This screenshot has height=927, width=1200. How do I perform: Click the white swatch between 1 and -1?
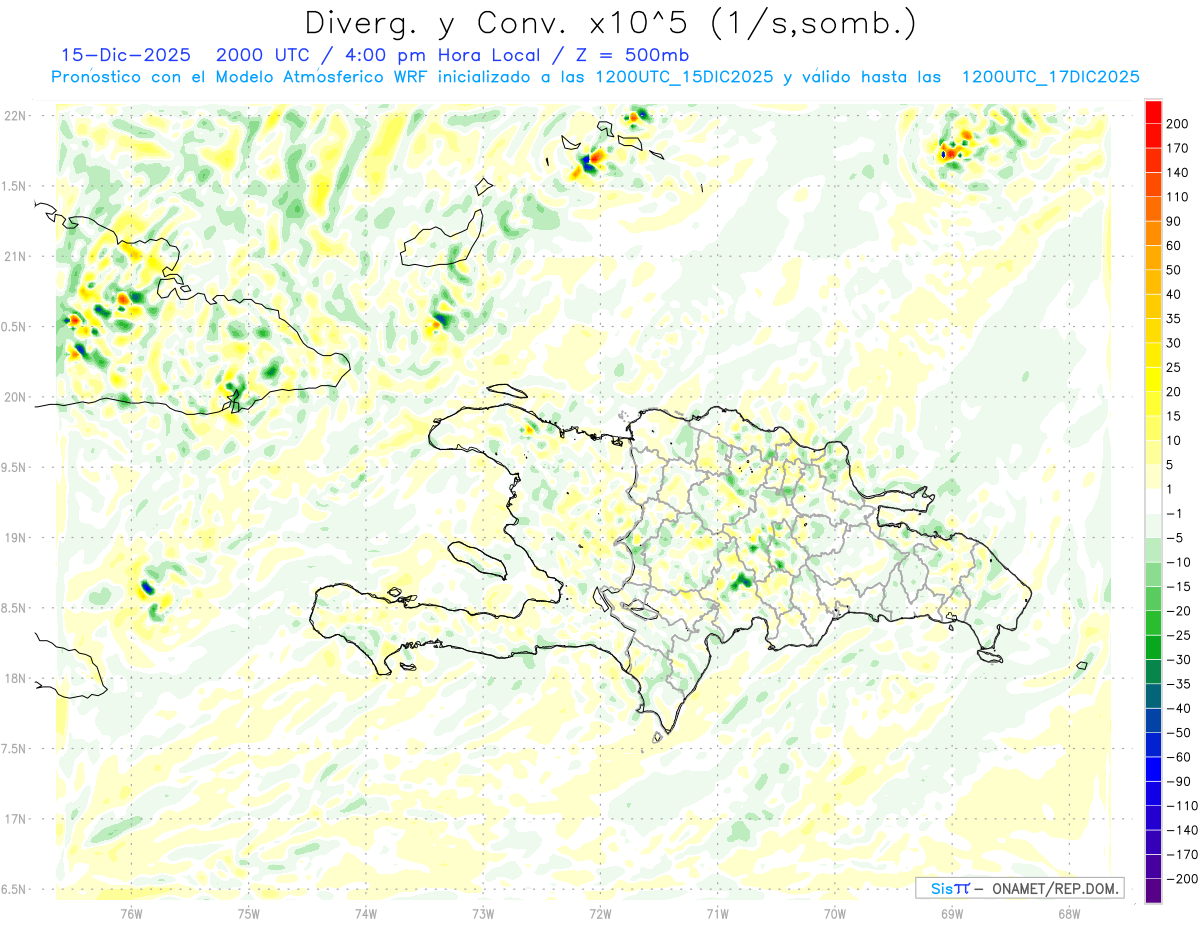tap(1153, 501)
